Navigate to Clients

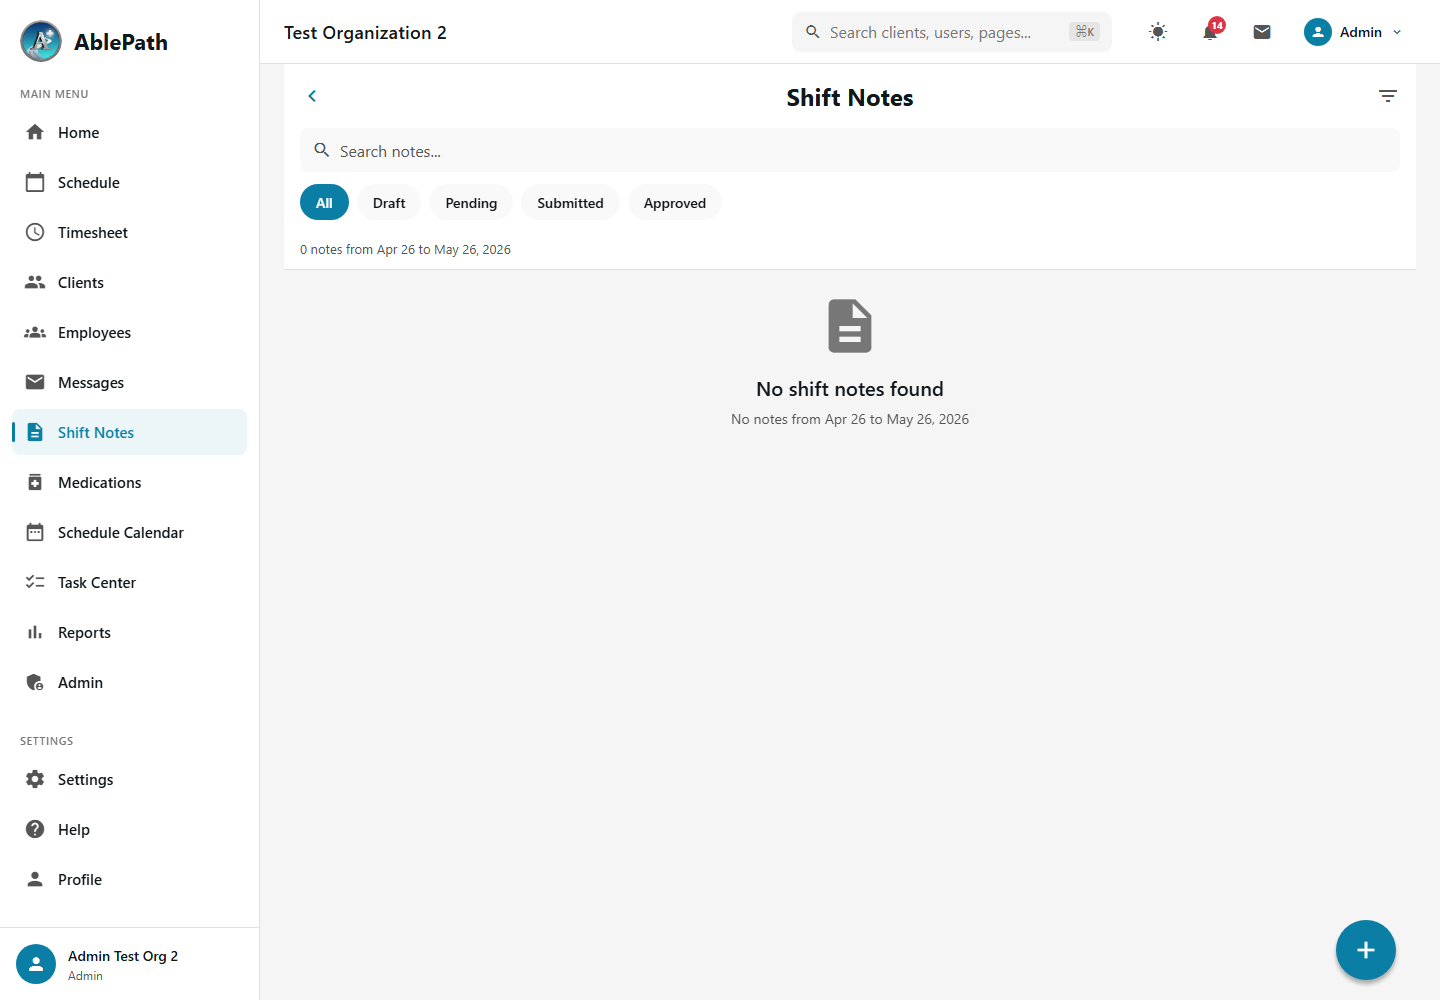(129, 282)
